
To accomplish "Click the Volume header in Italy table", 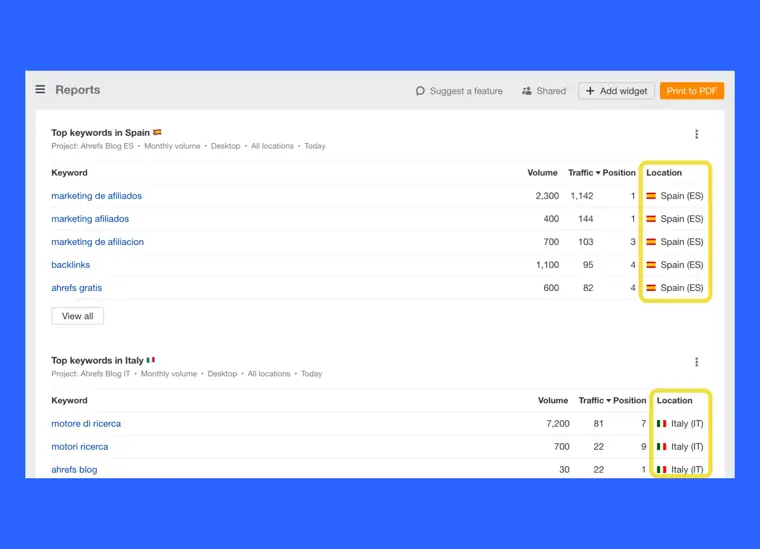I will (553, 400).
